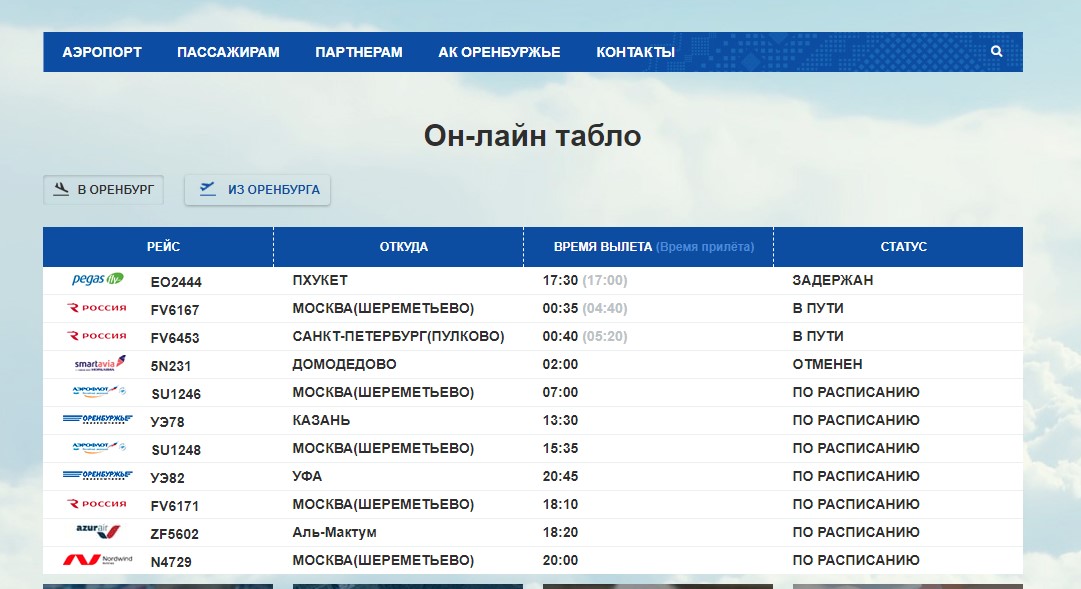Click the Он-лайн табло heading
The width and height of the screenshot is (1081, 589).
click(x=532, y=136)
